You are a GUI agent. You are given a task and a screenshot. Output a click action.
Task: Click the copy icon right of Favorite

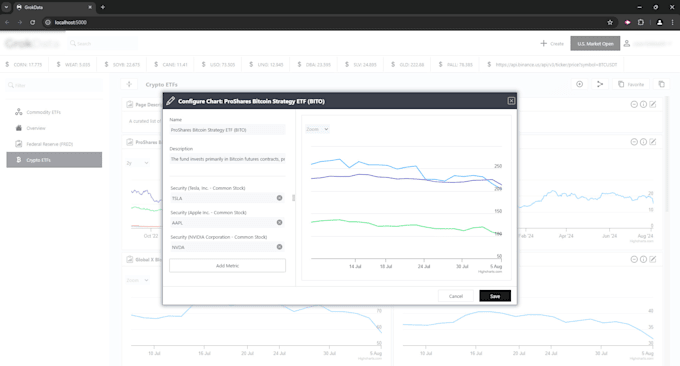coord(661,84)
